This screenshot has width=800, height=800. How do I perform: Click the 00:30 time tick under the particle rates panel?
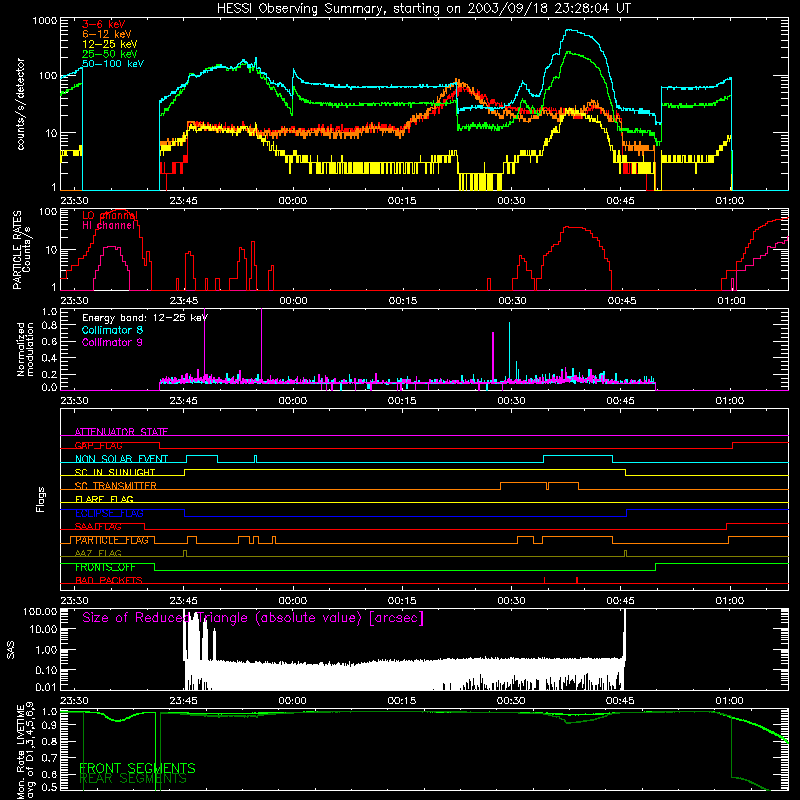pos(512,301)
